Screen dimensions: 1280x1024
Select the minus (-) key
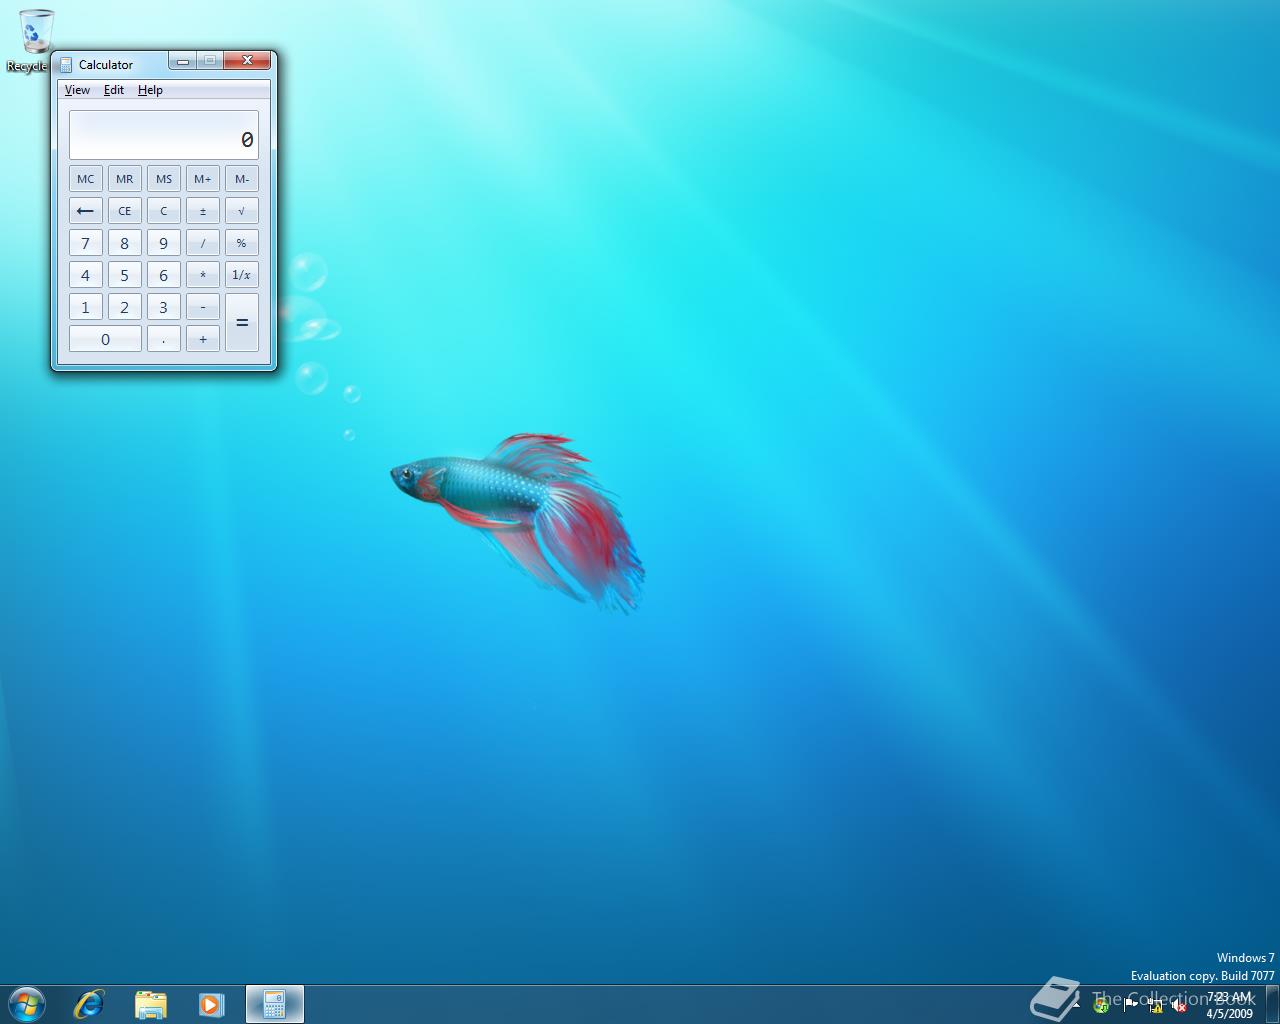203,307
